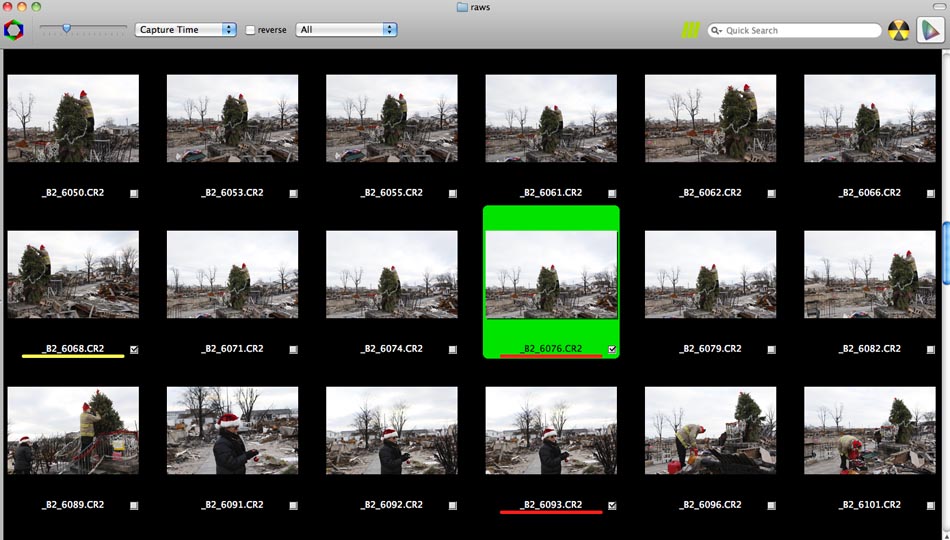Viewport: 950px width, 540px height.
Task: Tick the checkbox for _B2_6055.CR2
Action: coord(453,193)
